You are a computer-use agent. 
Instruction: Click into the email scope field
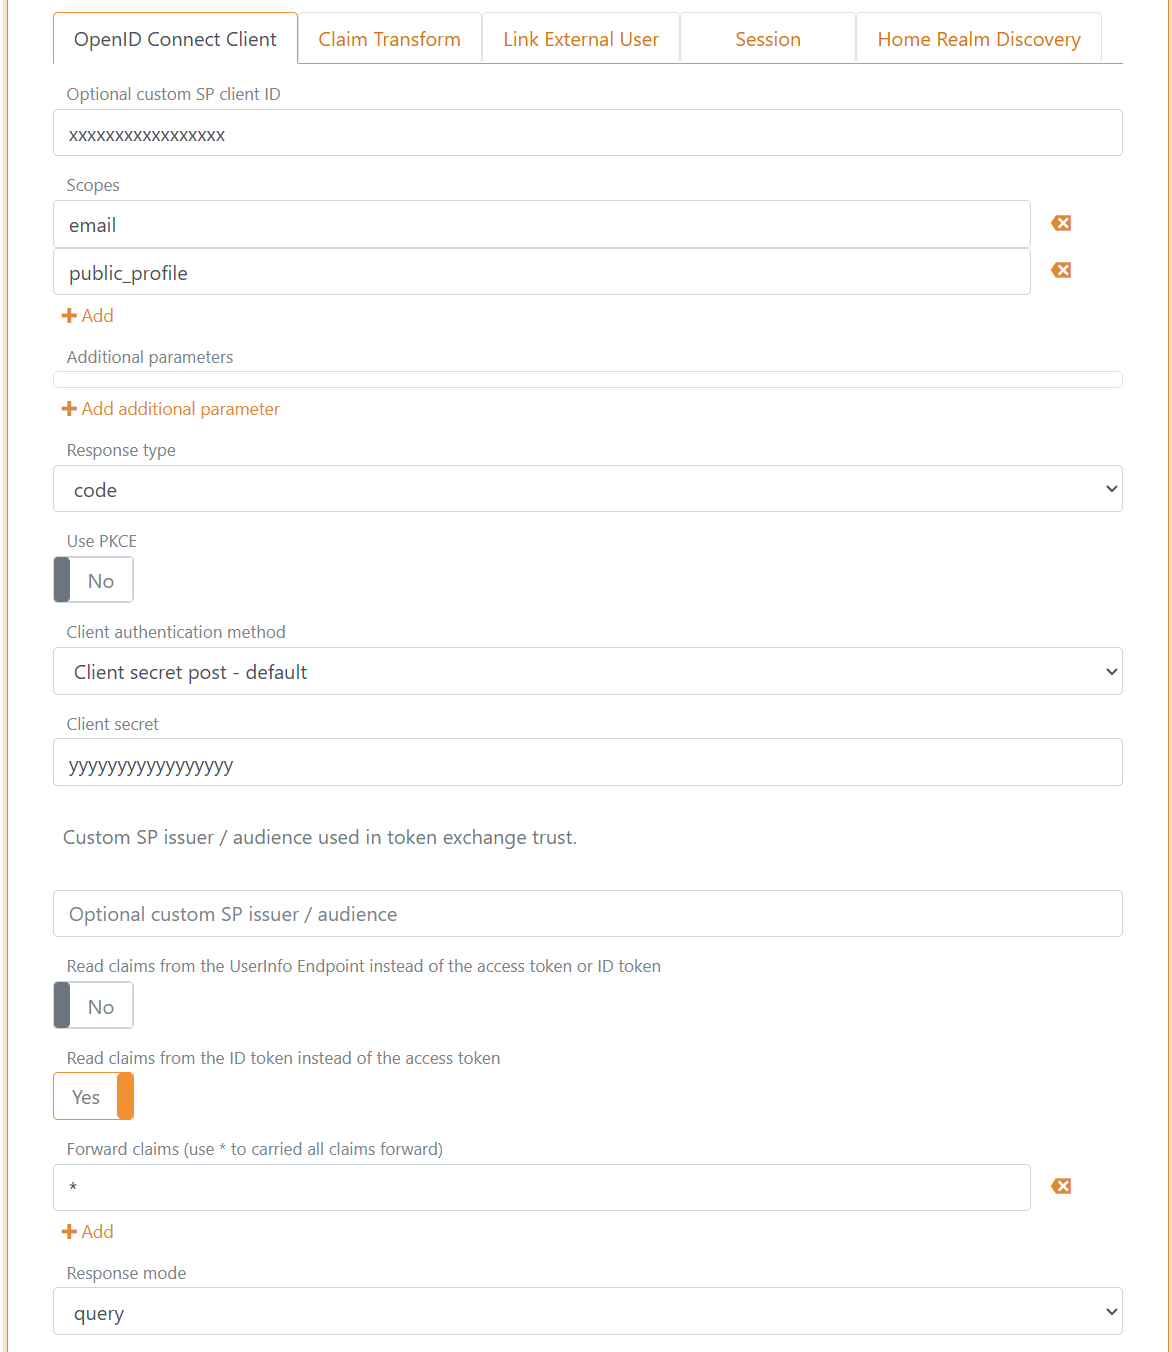542,224
